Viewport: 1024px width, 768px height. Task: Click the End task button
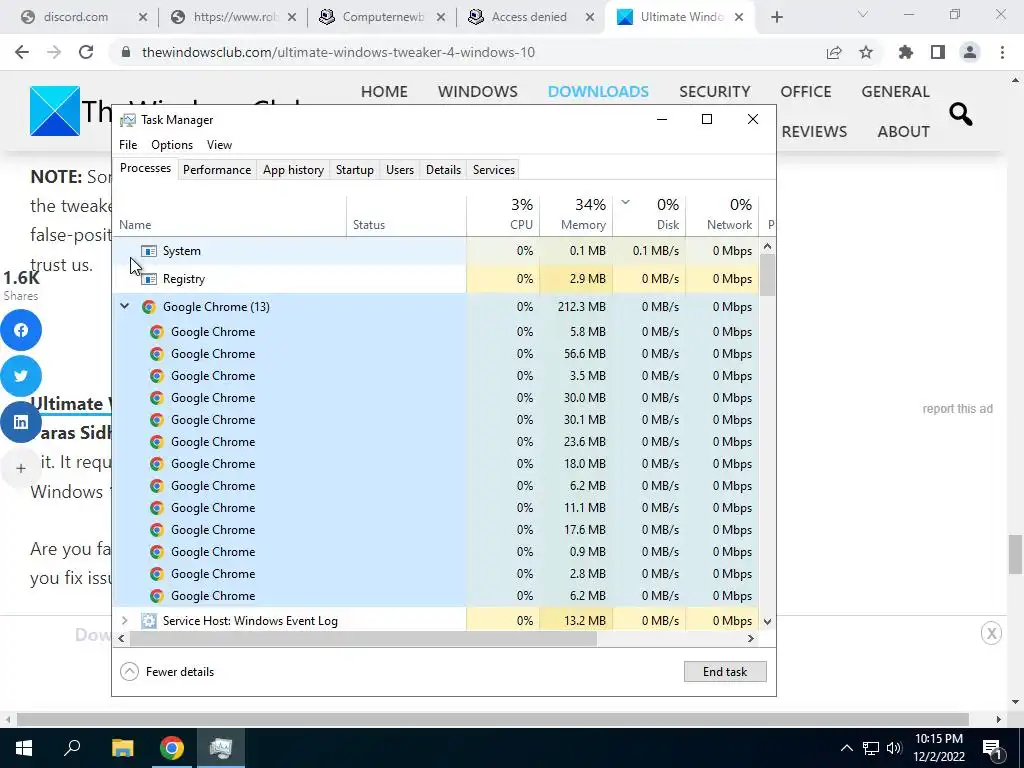click(725, 671)
